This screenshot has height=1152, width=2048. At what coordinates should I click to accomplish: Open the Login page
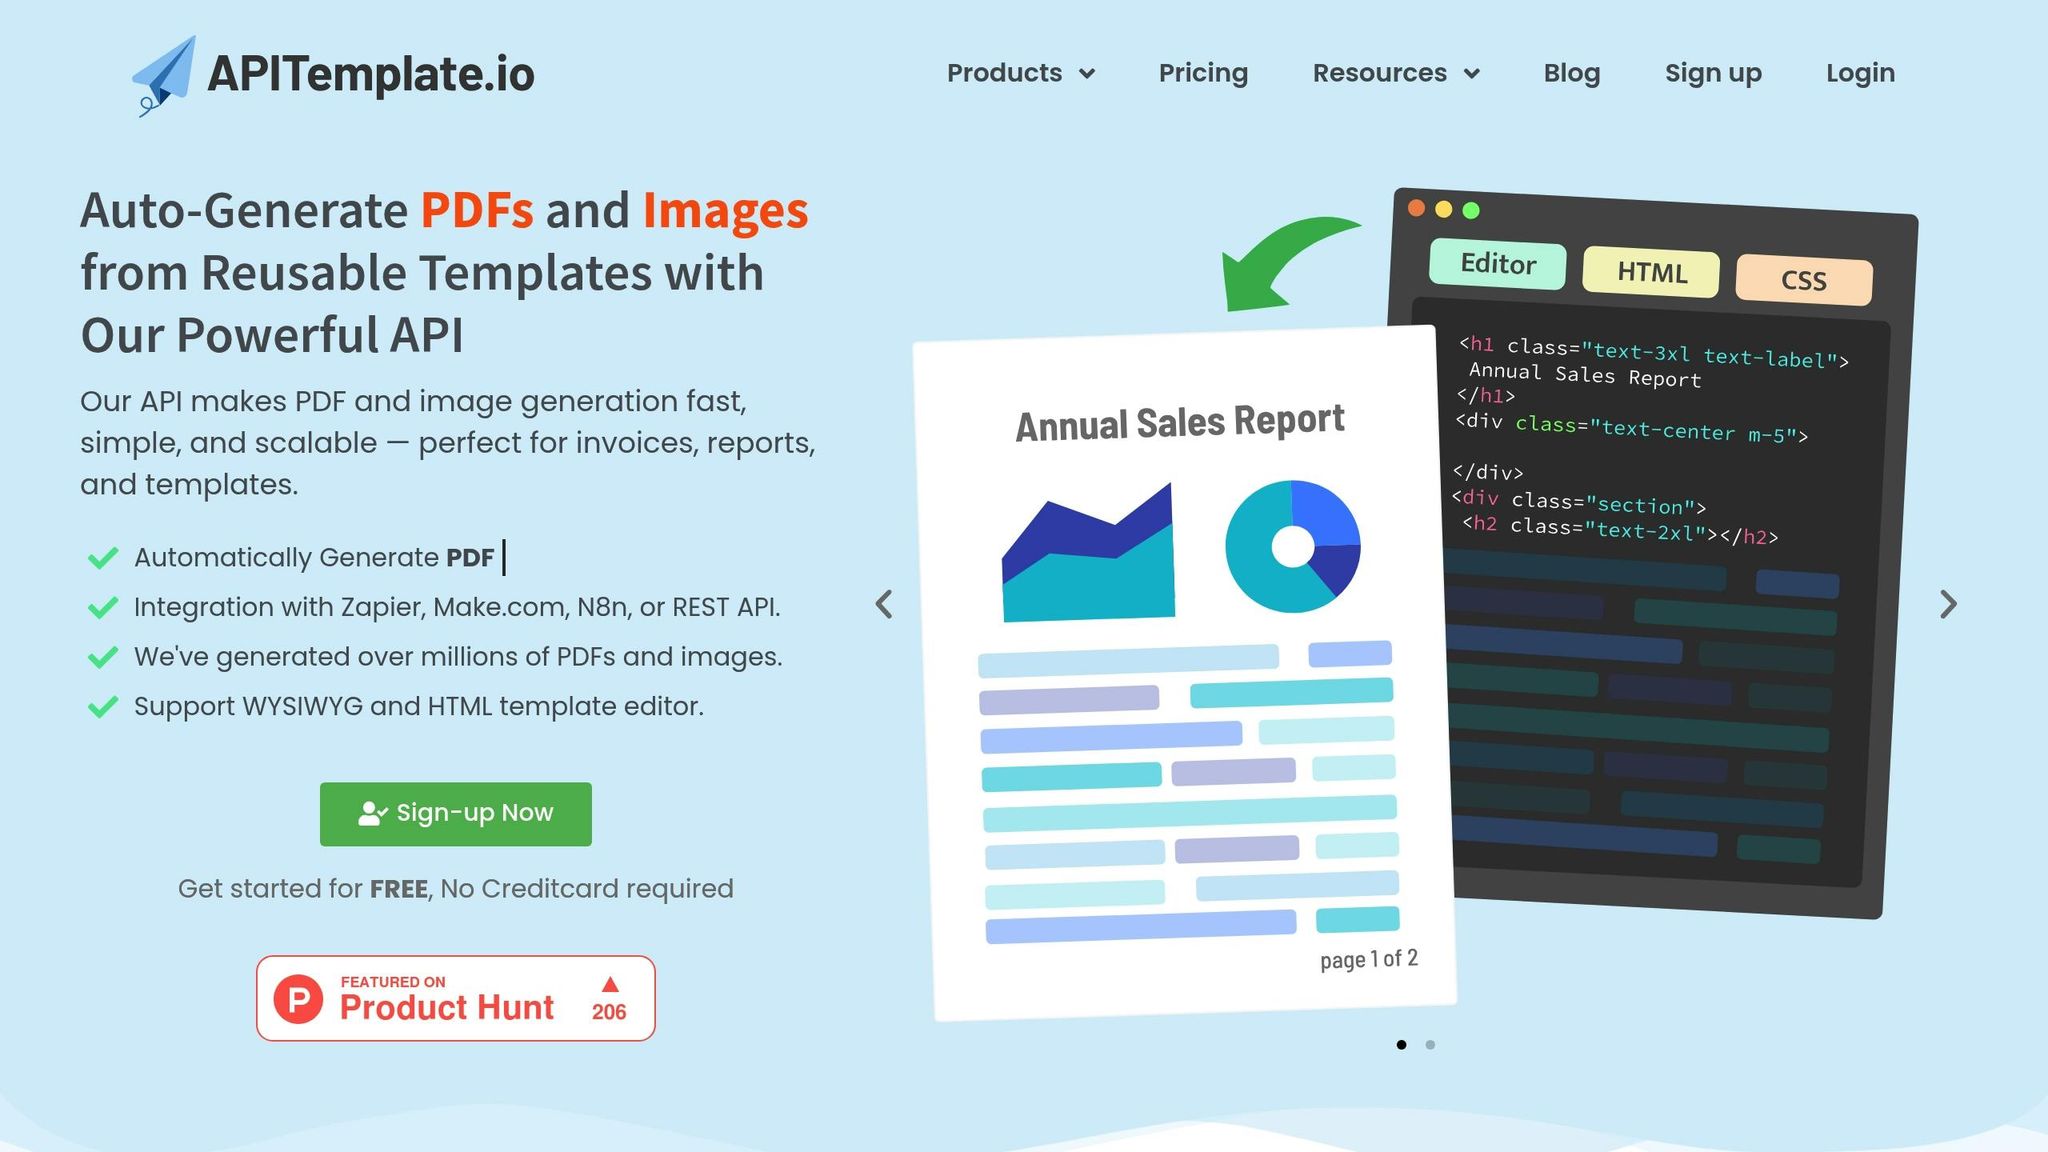click(x=1860, y=73)
